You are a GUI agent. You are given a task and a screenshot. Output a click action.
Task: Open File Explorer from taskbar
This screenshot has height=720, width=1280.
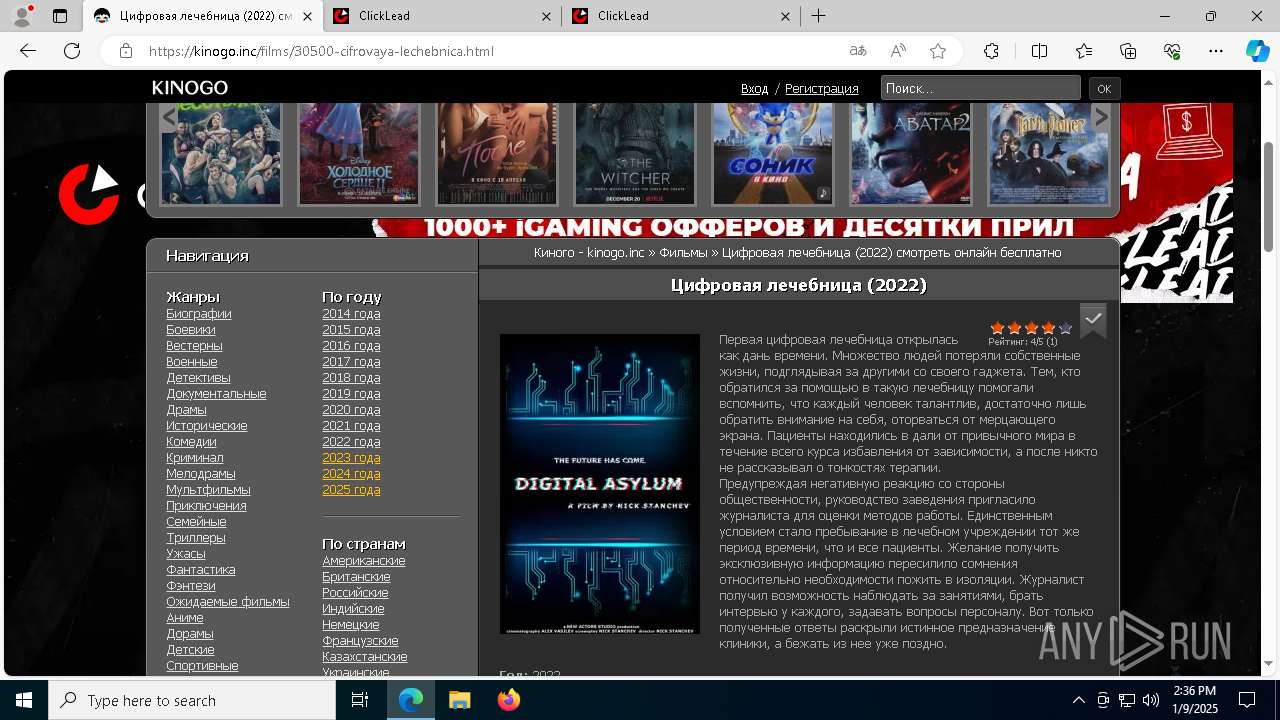(x=459, y=700)
